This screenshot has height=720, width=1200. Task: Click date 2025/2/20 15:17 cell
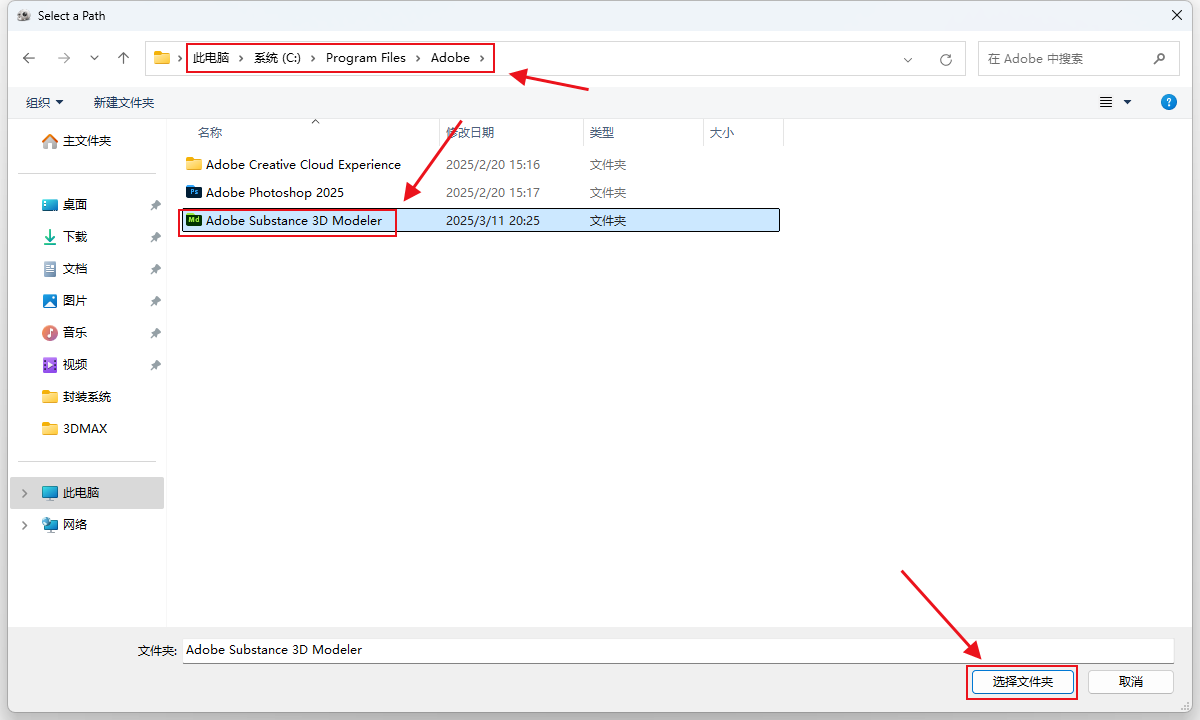pyautogui.click(x=493, y=192)
